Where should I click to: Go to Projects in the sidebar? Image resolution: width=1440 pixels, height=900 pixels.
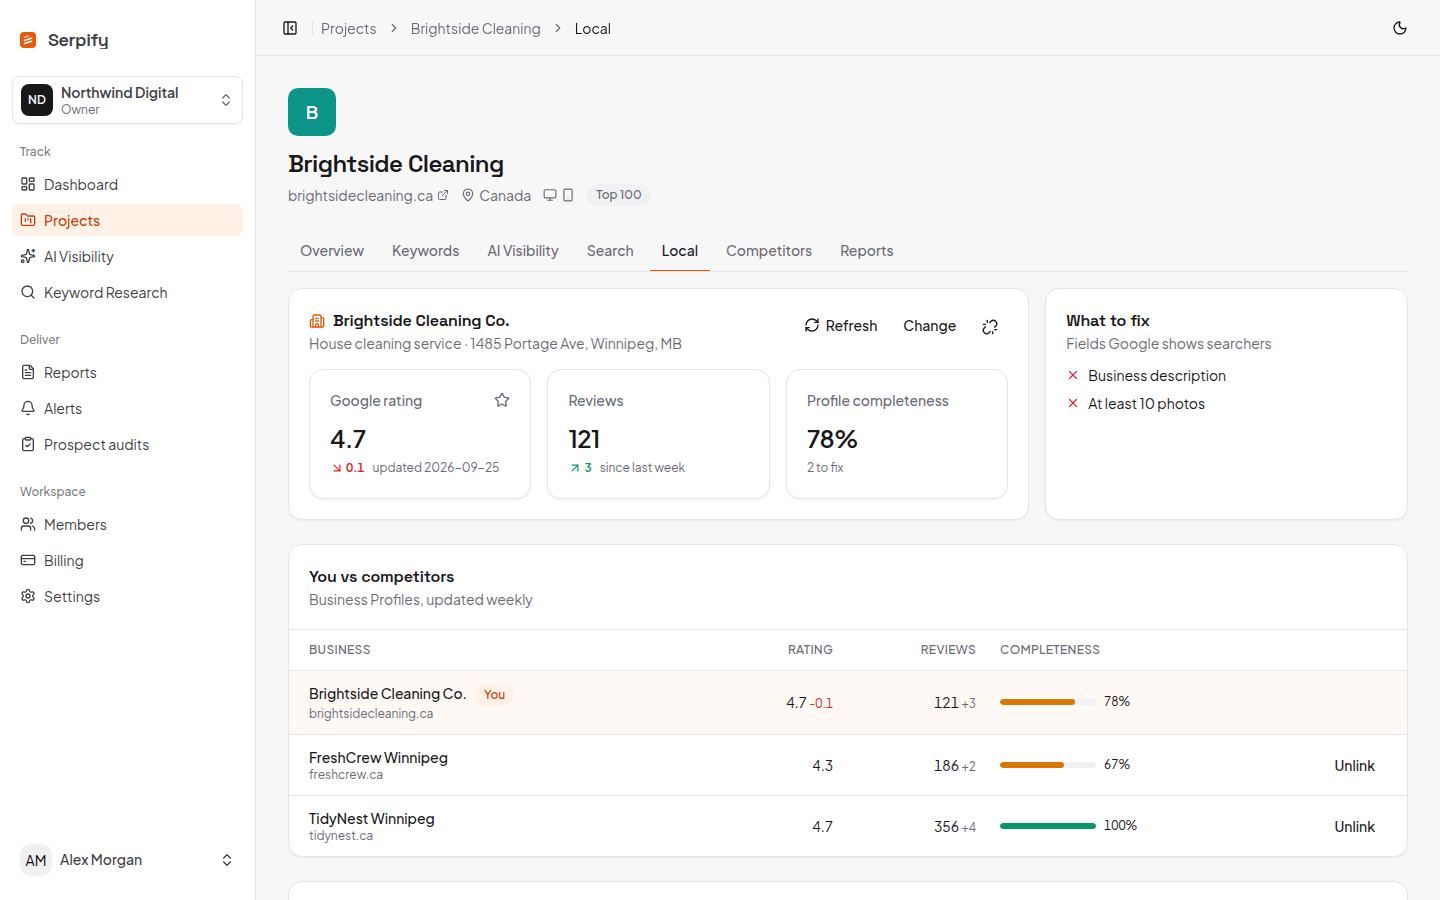(127, 220)
